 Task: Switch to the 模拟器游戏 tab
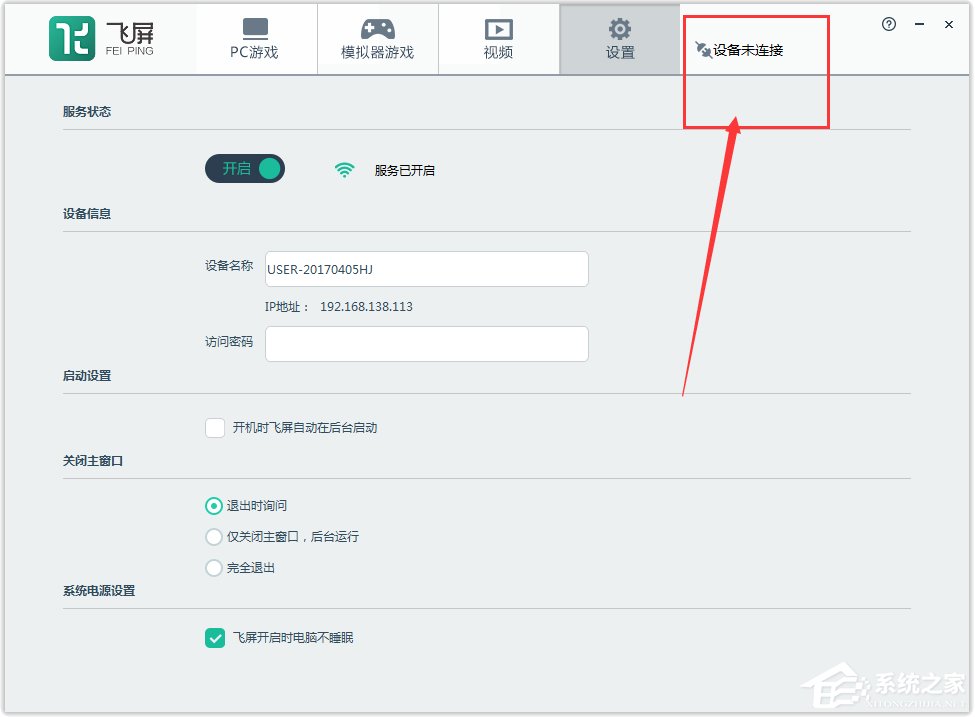pos(377,39)
